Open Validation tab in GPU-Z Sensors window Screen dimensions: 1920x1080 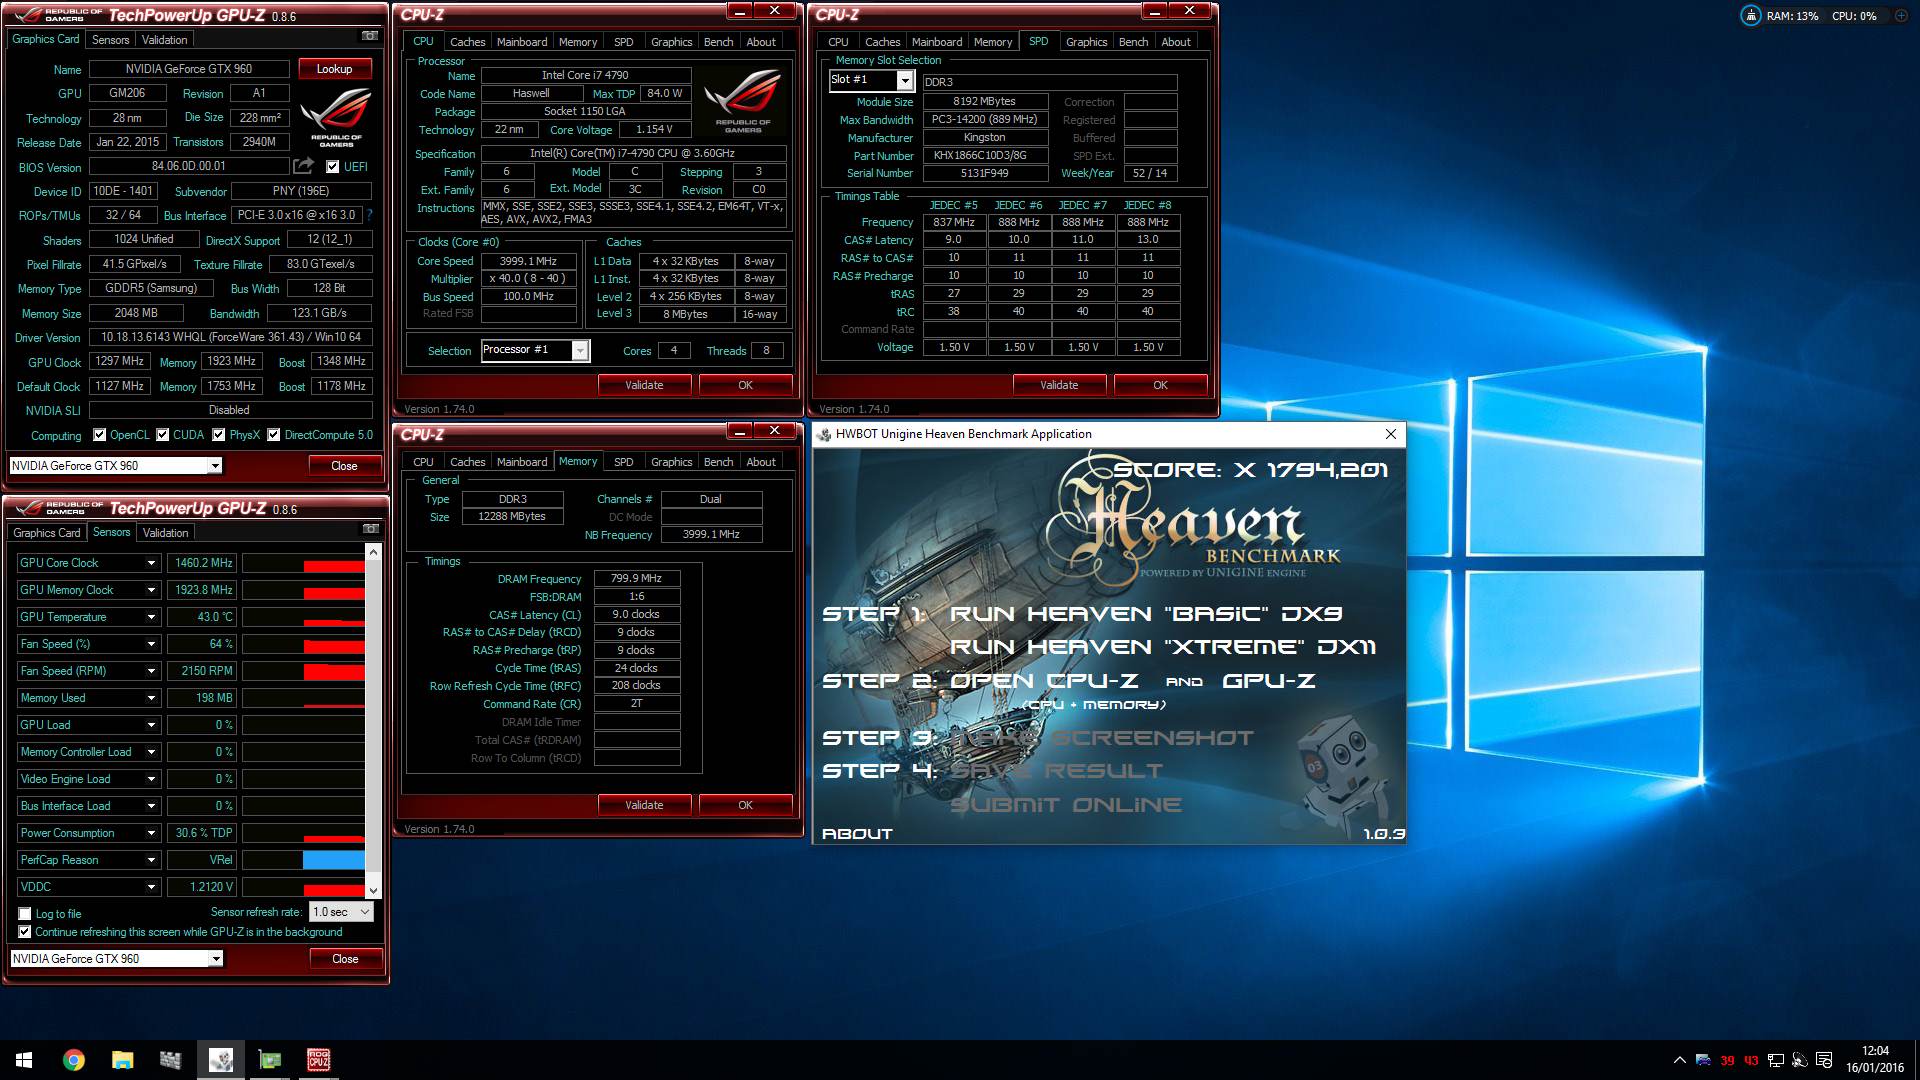pos(165,533)
